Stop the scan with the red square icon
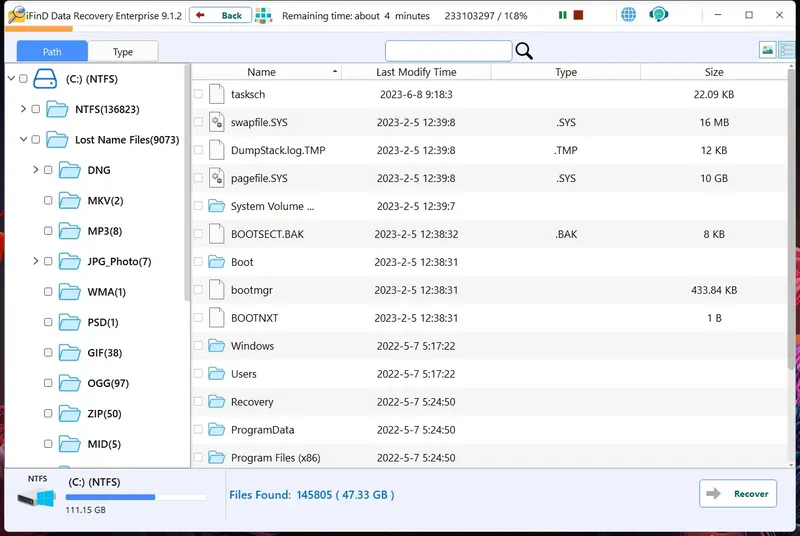This screenshot has height=536, width=800. coord(578,15)
